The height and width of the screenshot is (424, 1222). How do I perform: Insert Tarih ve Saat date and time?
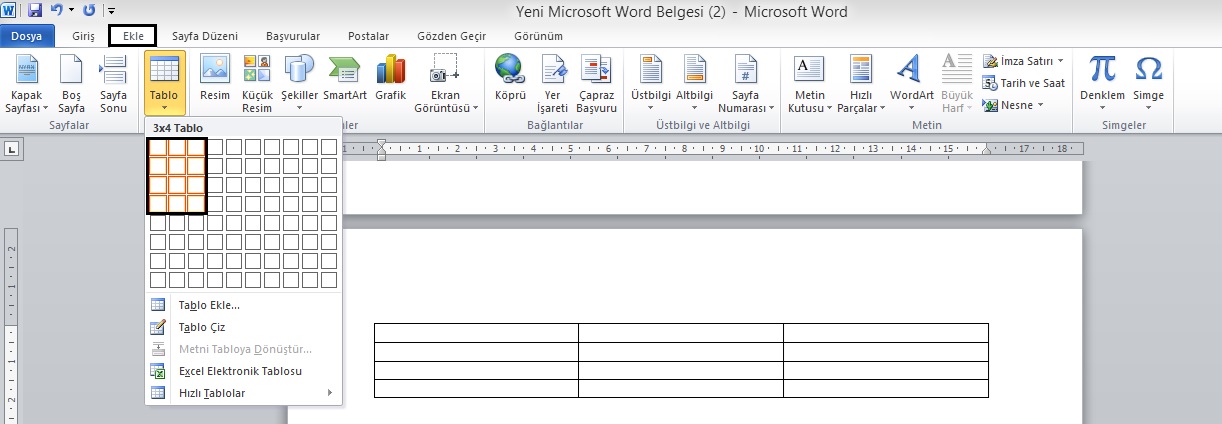pos(1024,83)
